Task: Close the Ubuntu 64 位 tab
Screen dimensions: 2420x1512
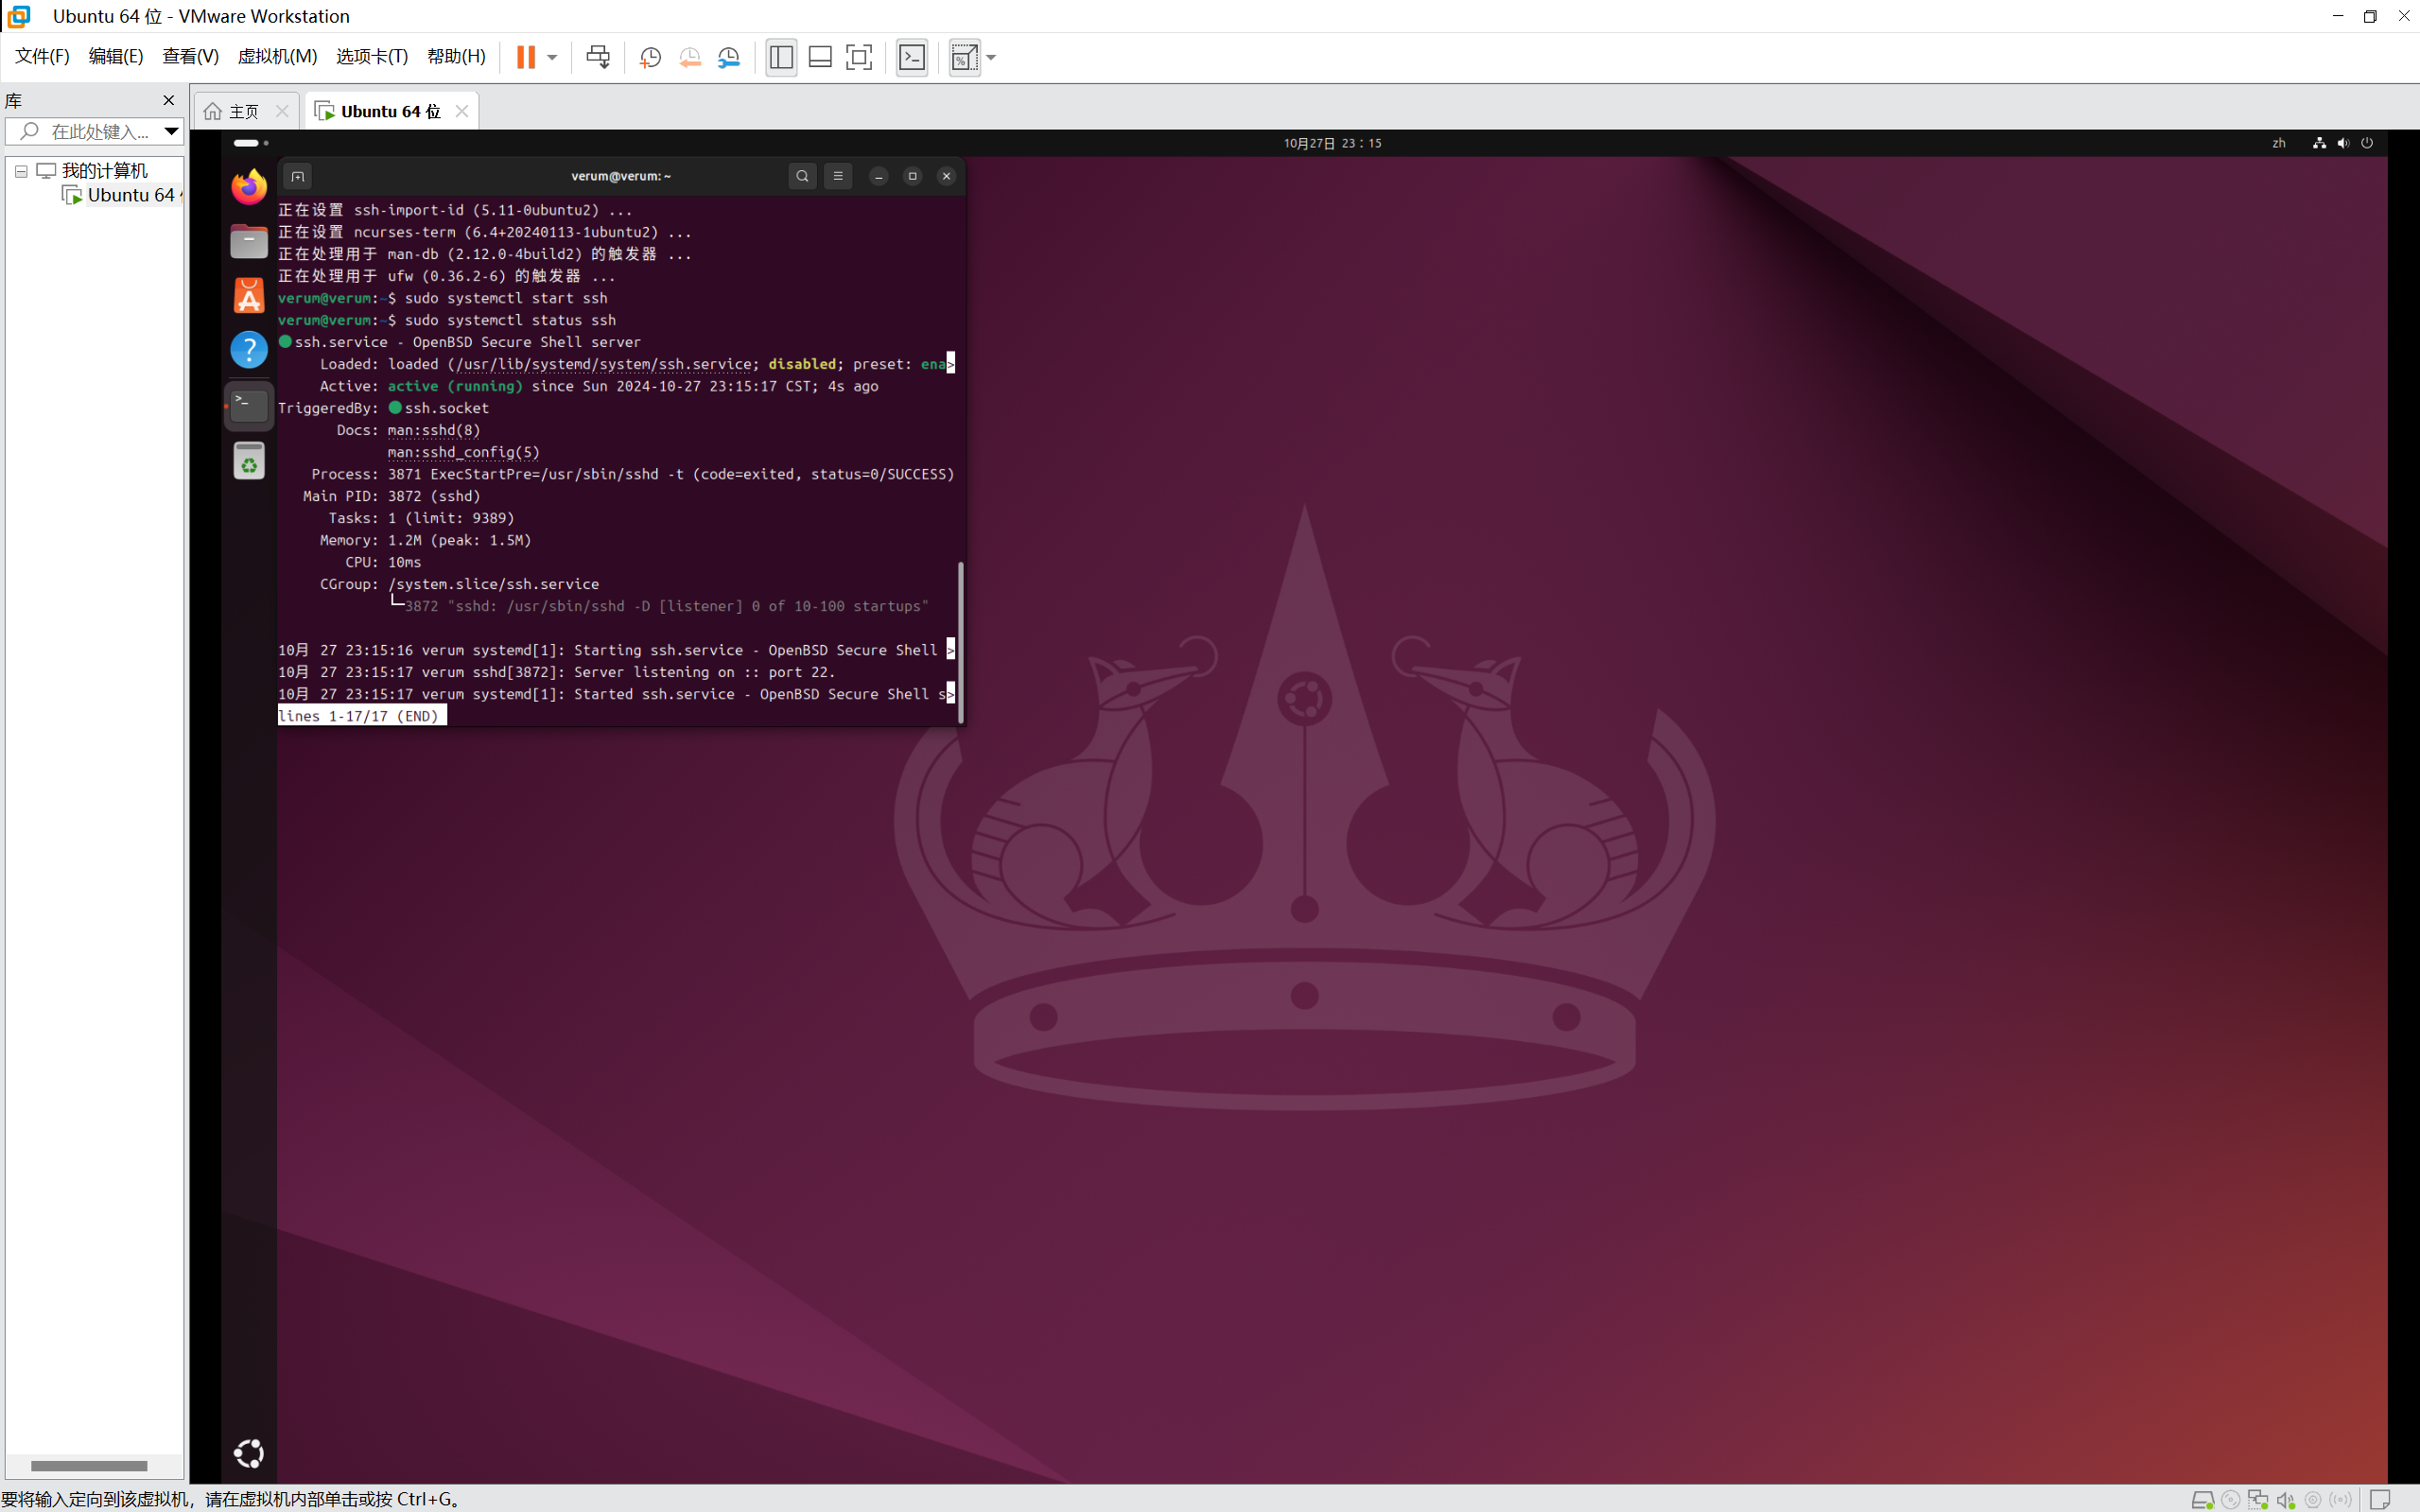Action: pyautogui.click(x=462, y=111)
